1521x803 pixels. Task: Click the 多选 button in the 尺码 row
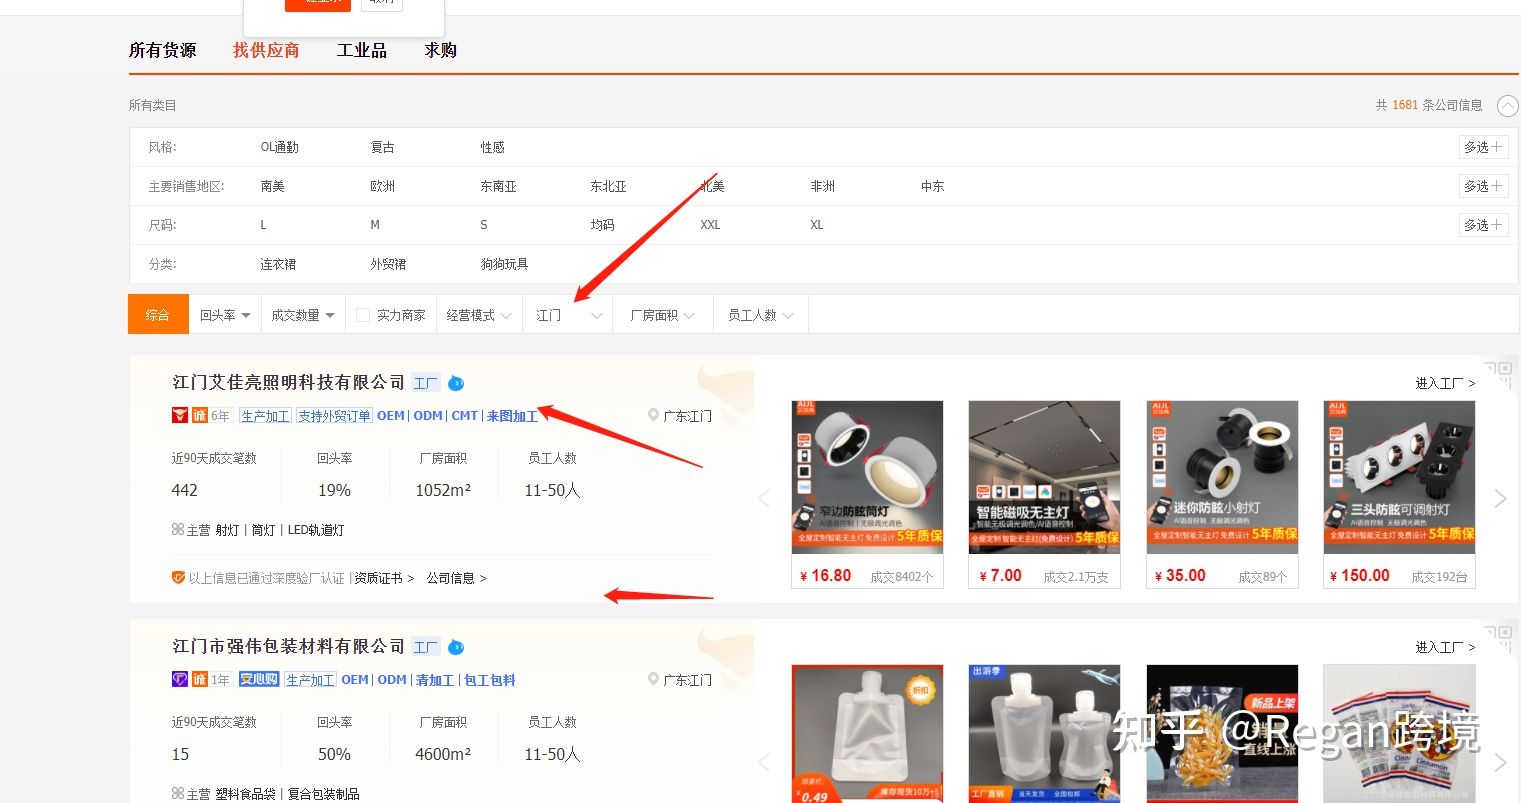click(1483, 225)
